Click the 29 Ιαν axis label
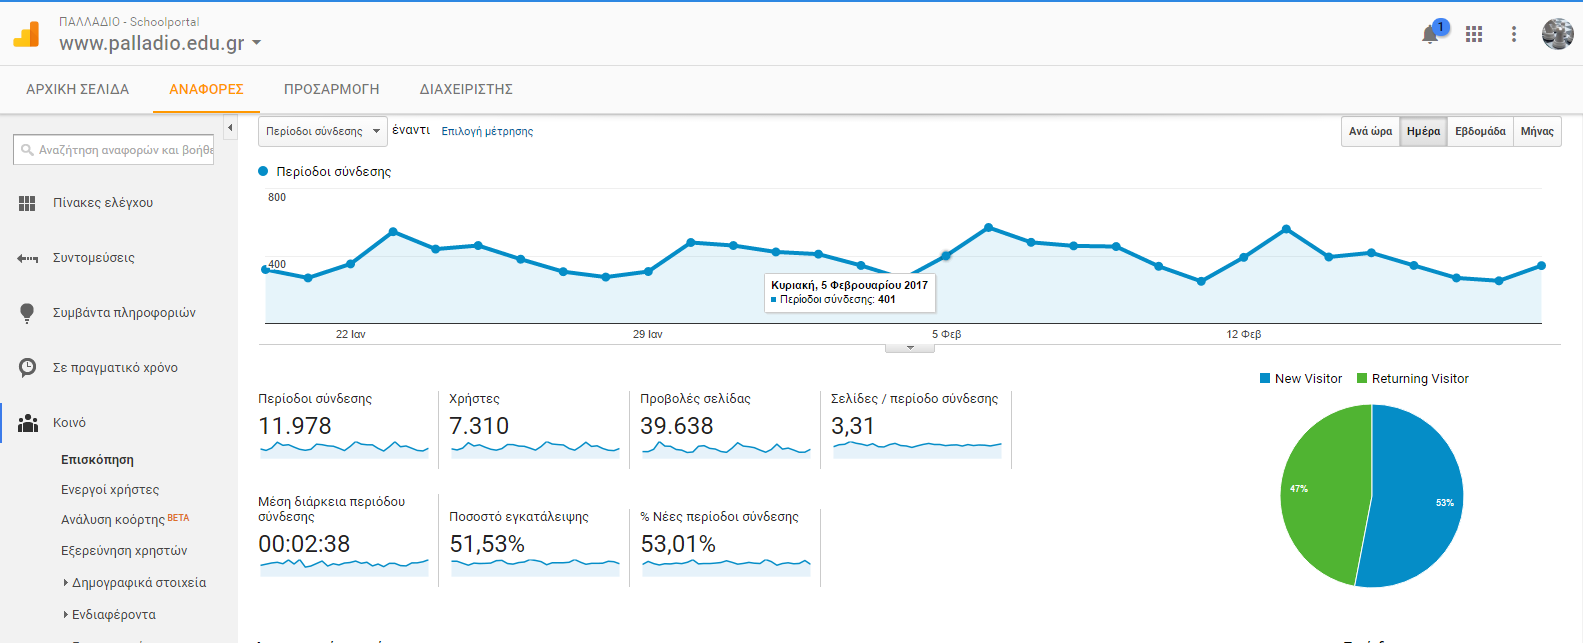The height and width of the screenshot is (643, 1583). [x=648, y=334]
